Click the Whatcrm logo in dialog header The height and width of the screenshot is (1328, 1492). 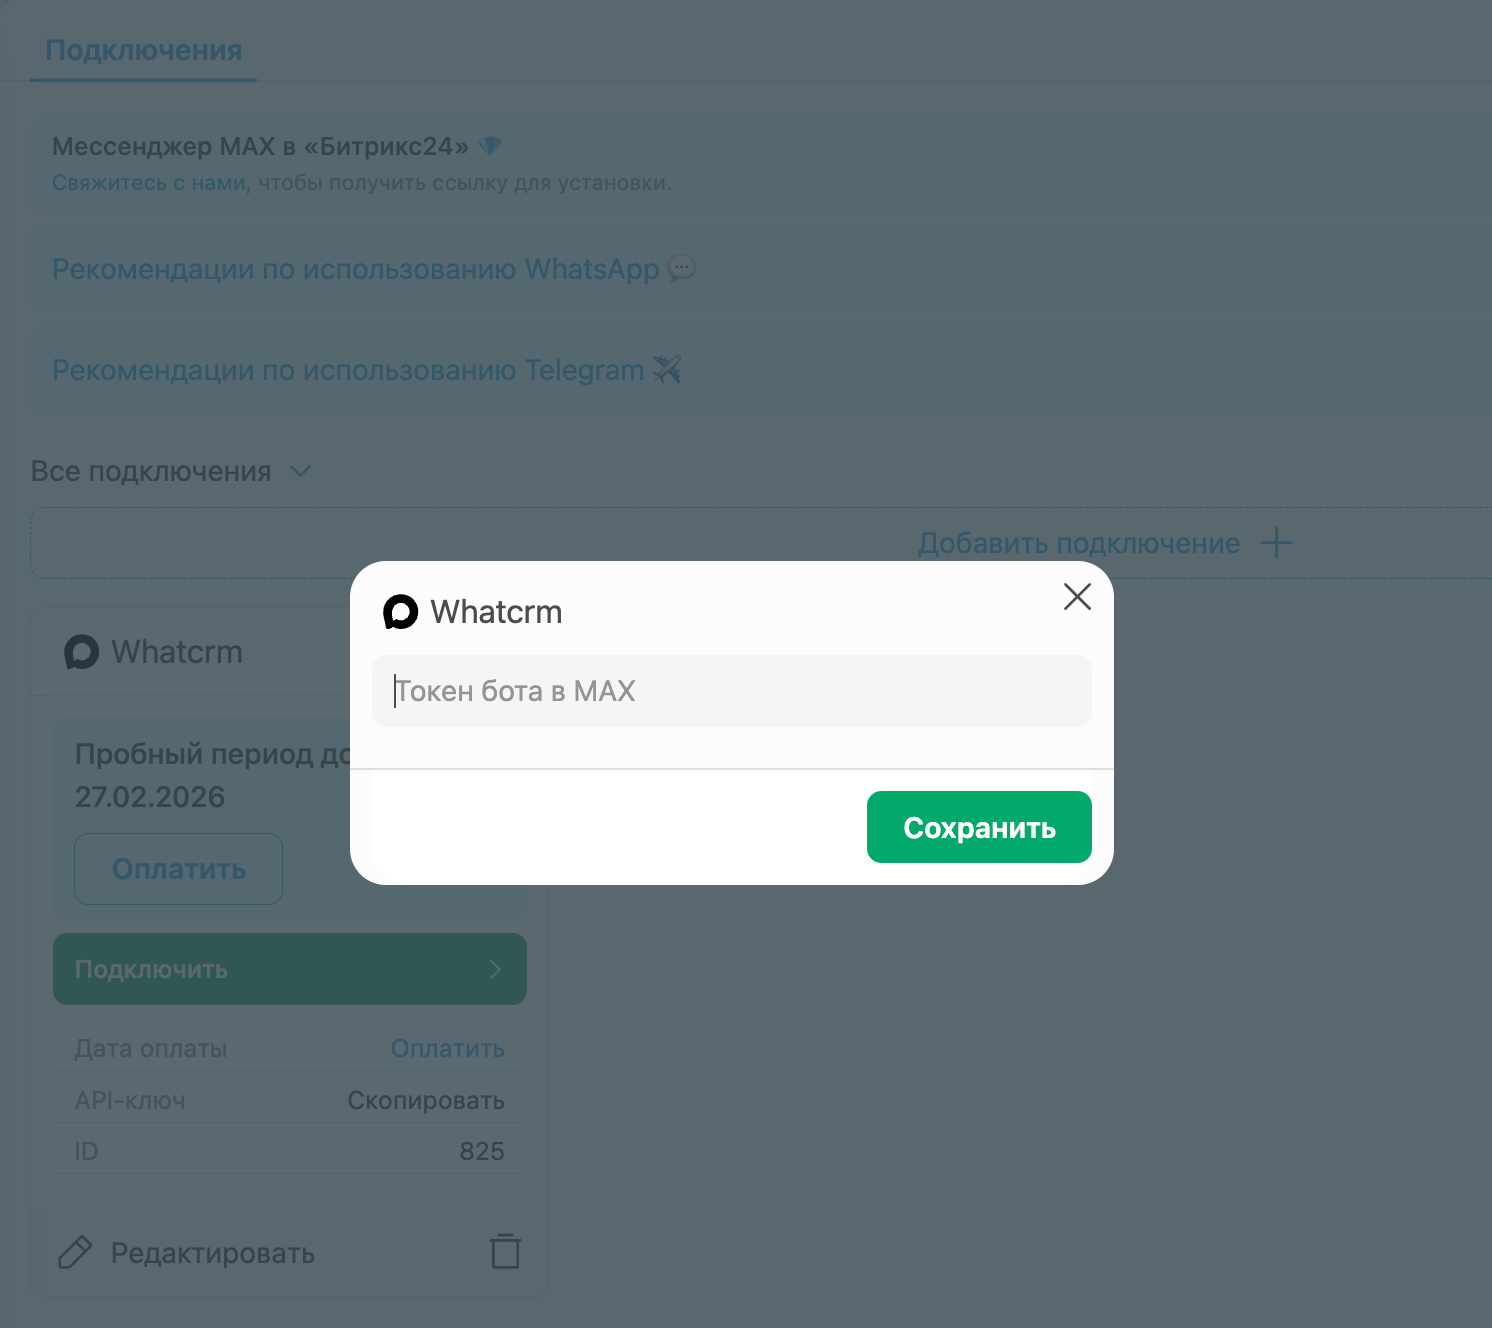(x=401, y=612)
